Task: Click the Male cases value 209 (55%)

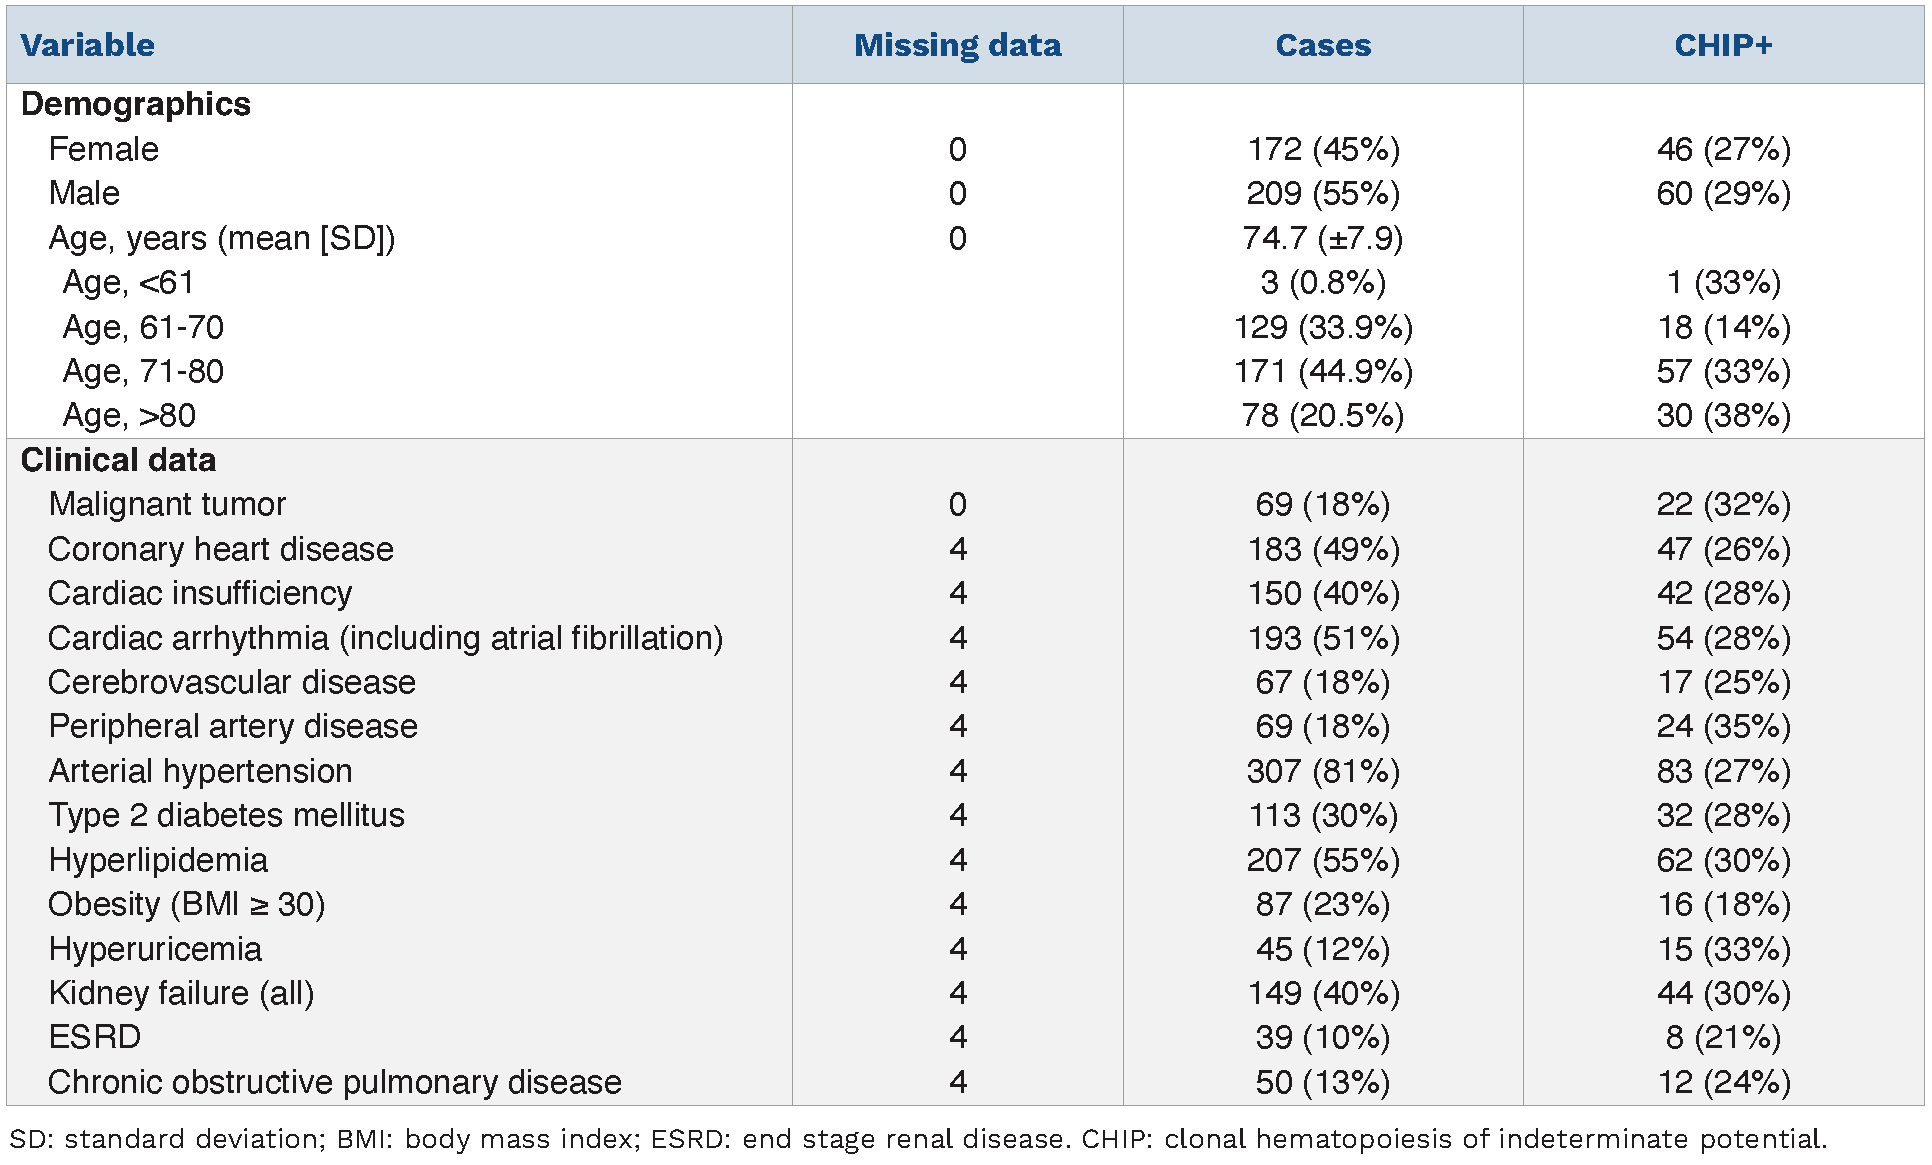Action: [x=1322, y=193]
